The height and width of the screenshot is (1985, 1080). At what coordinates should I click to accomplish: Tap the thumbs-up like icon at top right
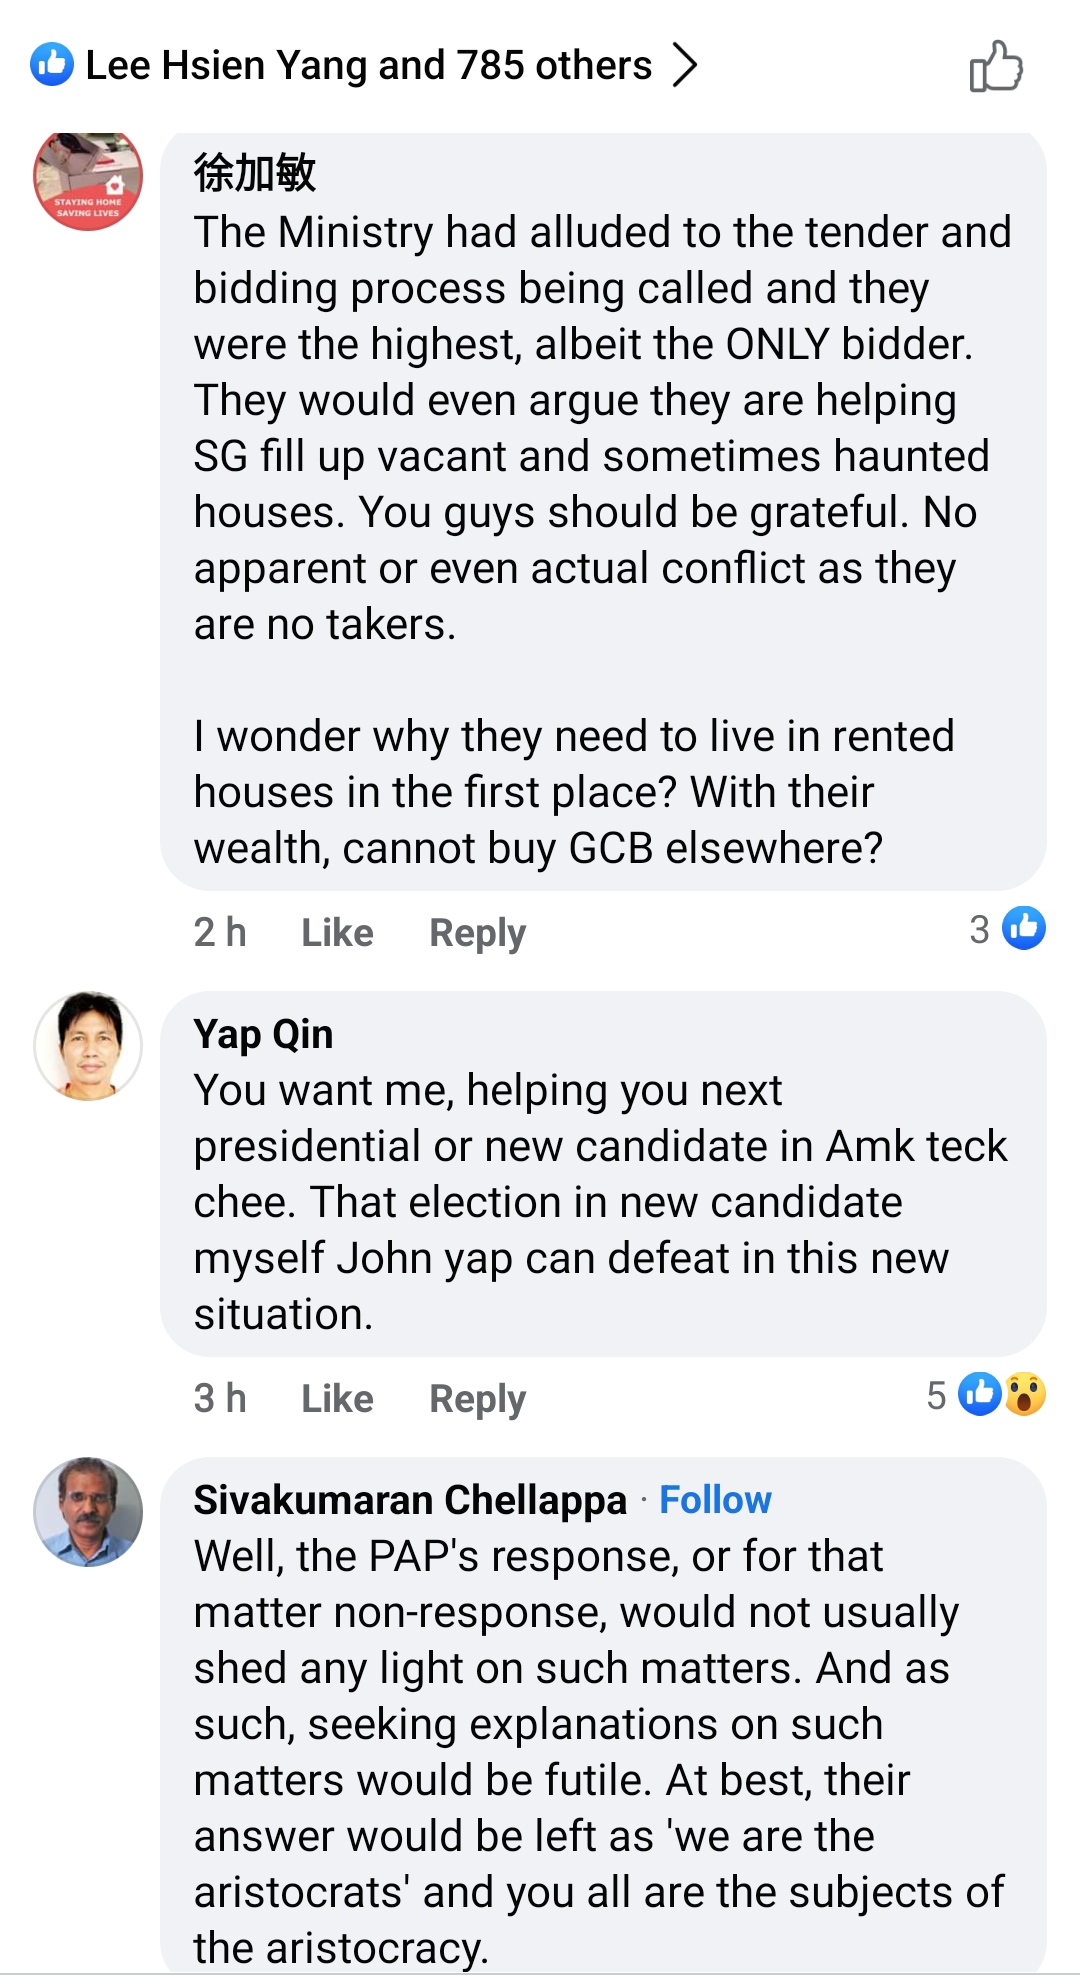[996, 67]
